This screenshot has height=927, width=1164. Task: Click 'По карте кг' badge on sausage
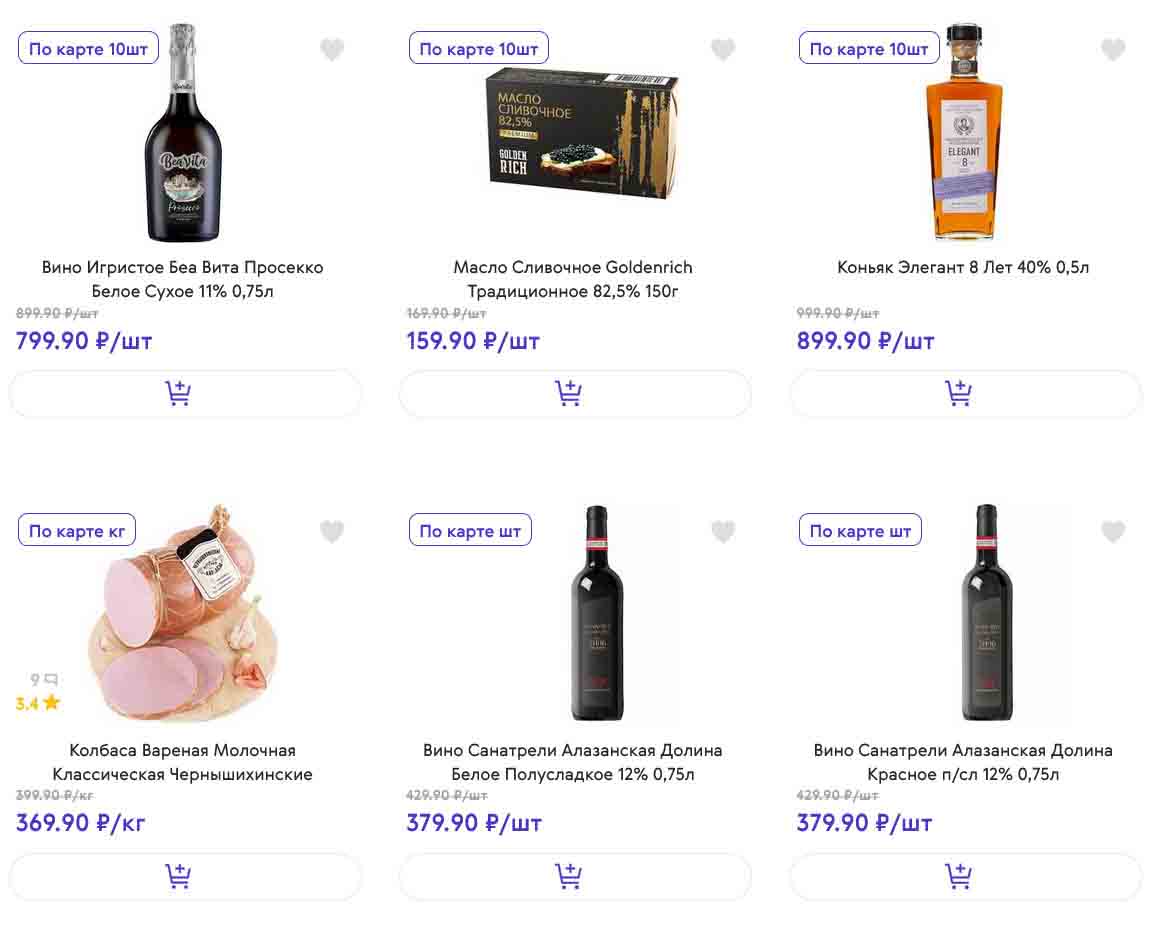point(77,531)
